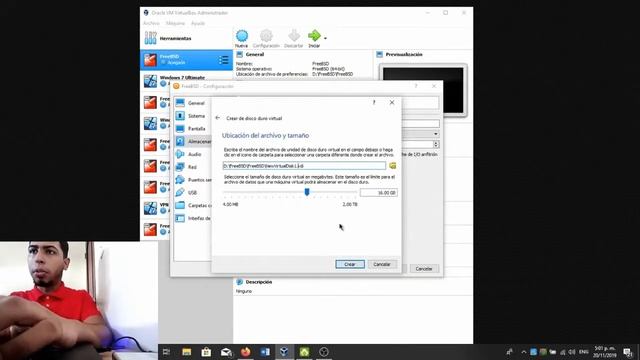The width and height of the screenshot is (640, 360).
Task: Click the help icon in Configuración title bar
Action: click(x=416, y=86)
